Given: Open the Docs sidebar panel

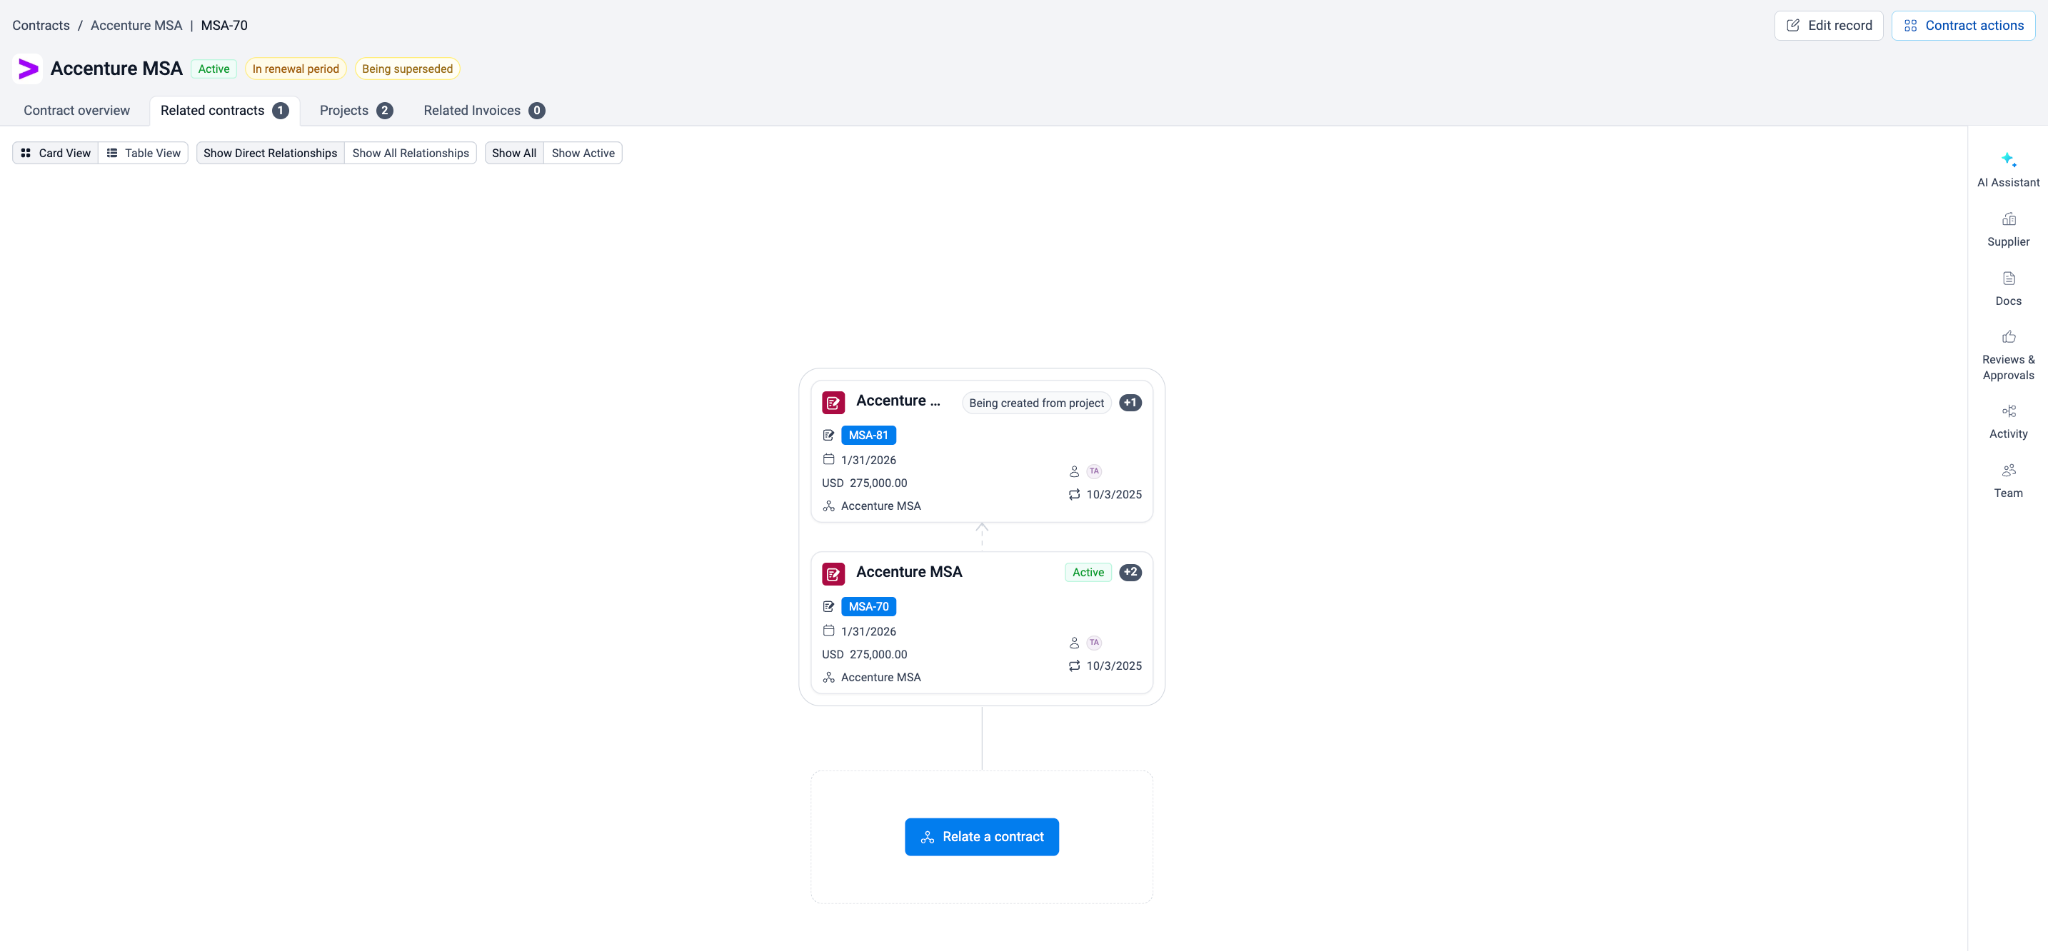Looking at the screenshot, I should 2008,288.
